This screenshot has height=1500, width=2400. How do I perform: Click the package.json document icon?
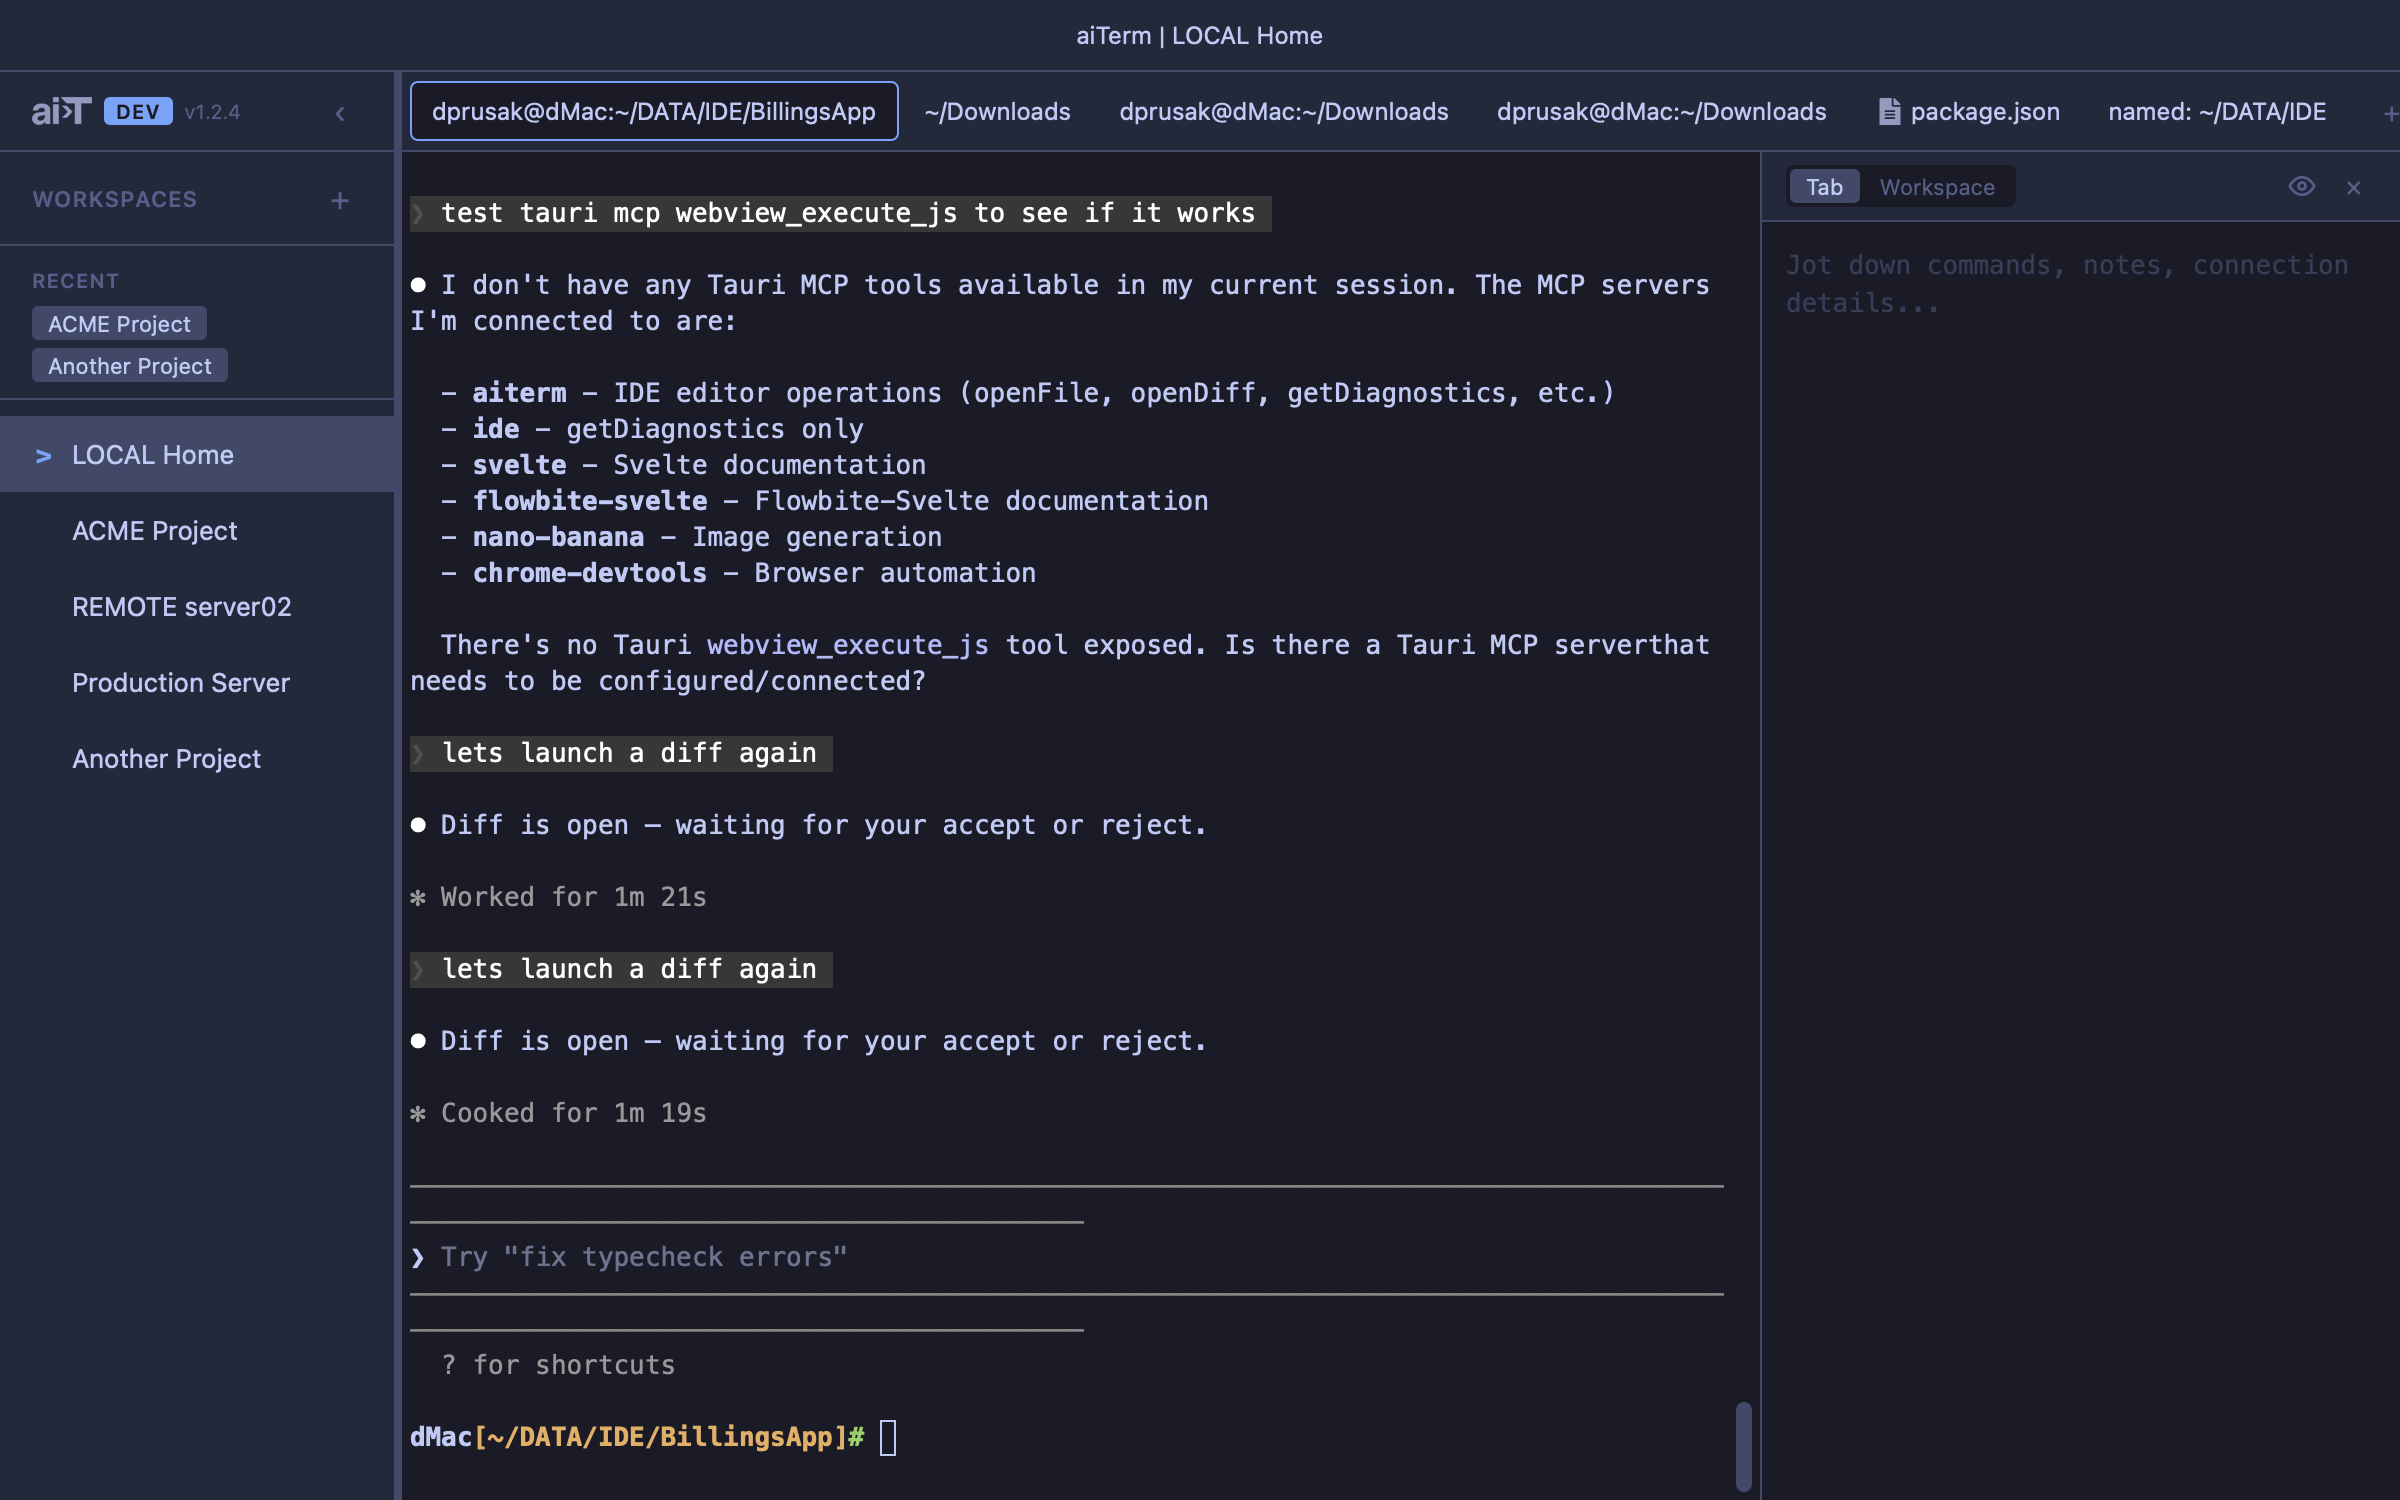click(x=1889, y=111)
